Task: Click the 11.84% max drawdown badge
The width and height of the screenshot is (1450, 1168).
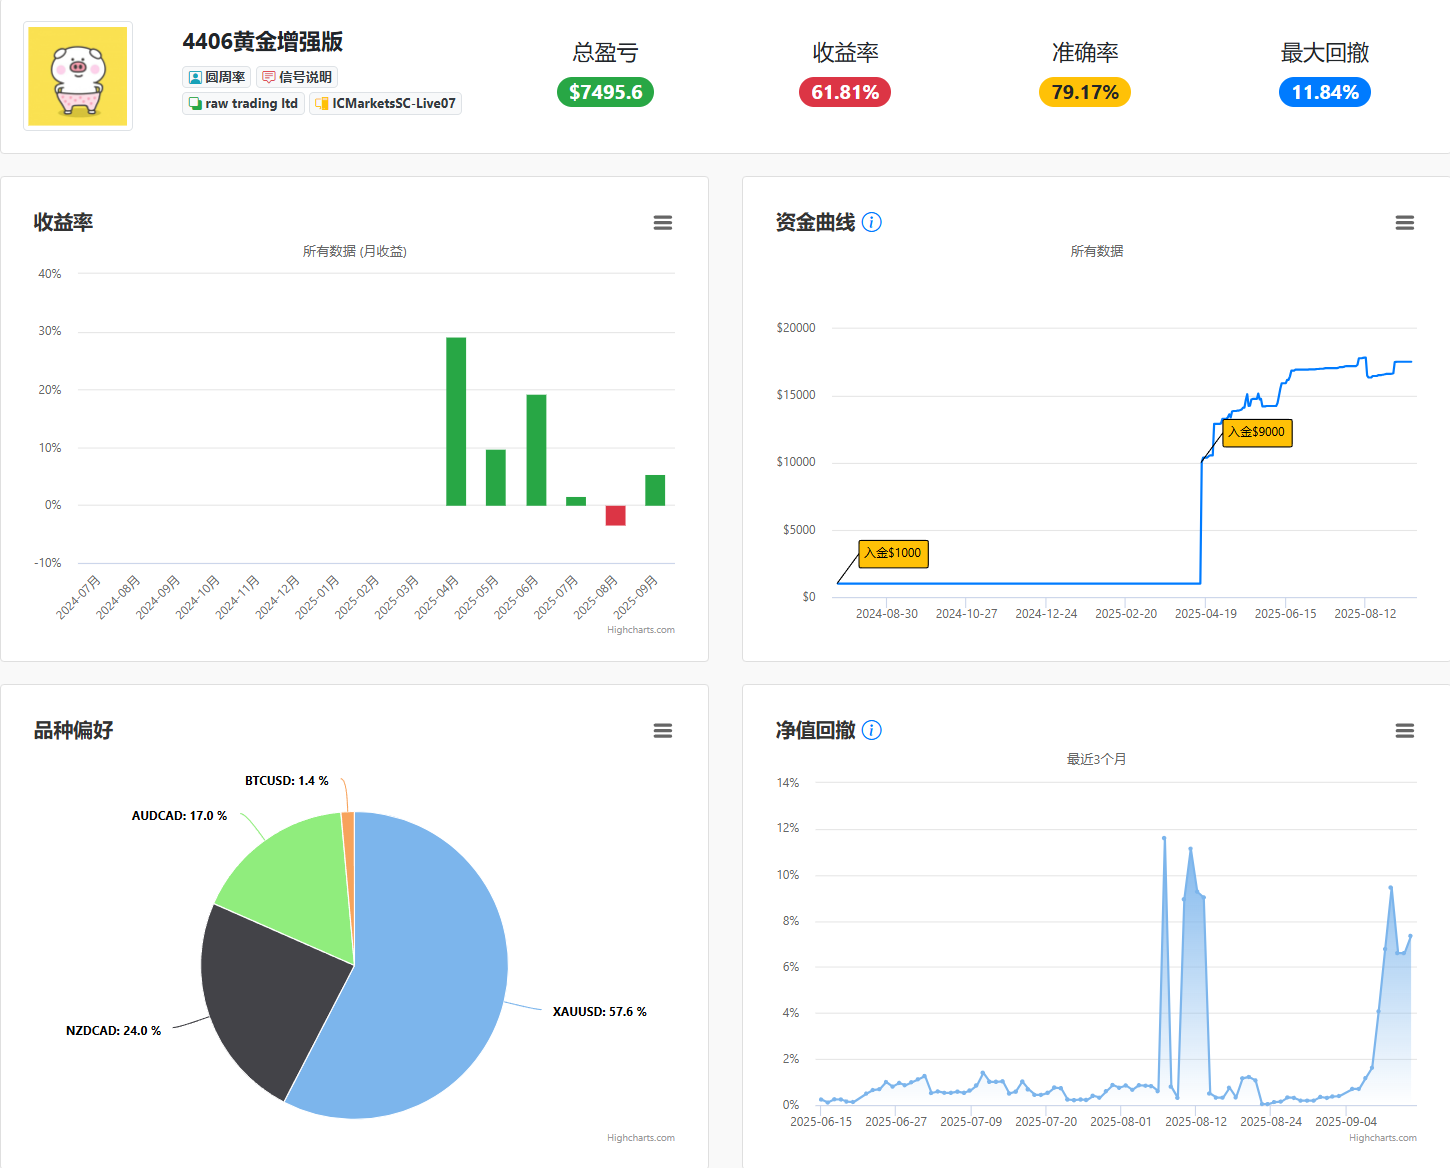Action: [1325, 92]
